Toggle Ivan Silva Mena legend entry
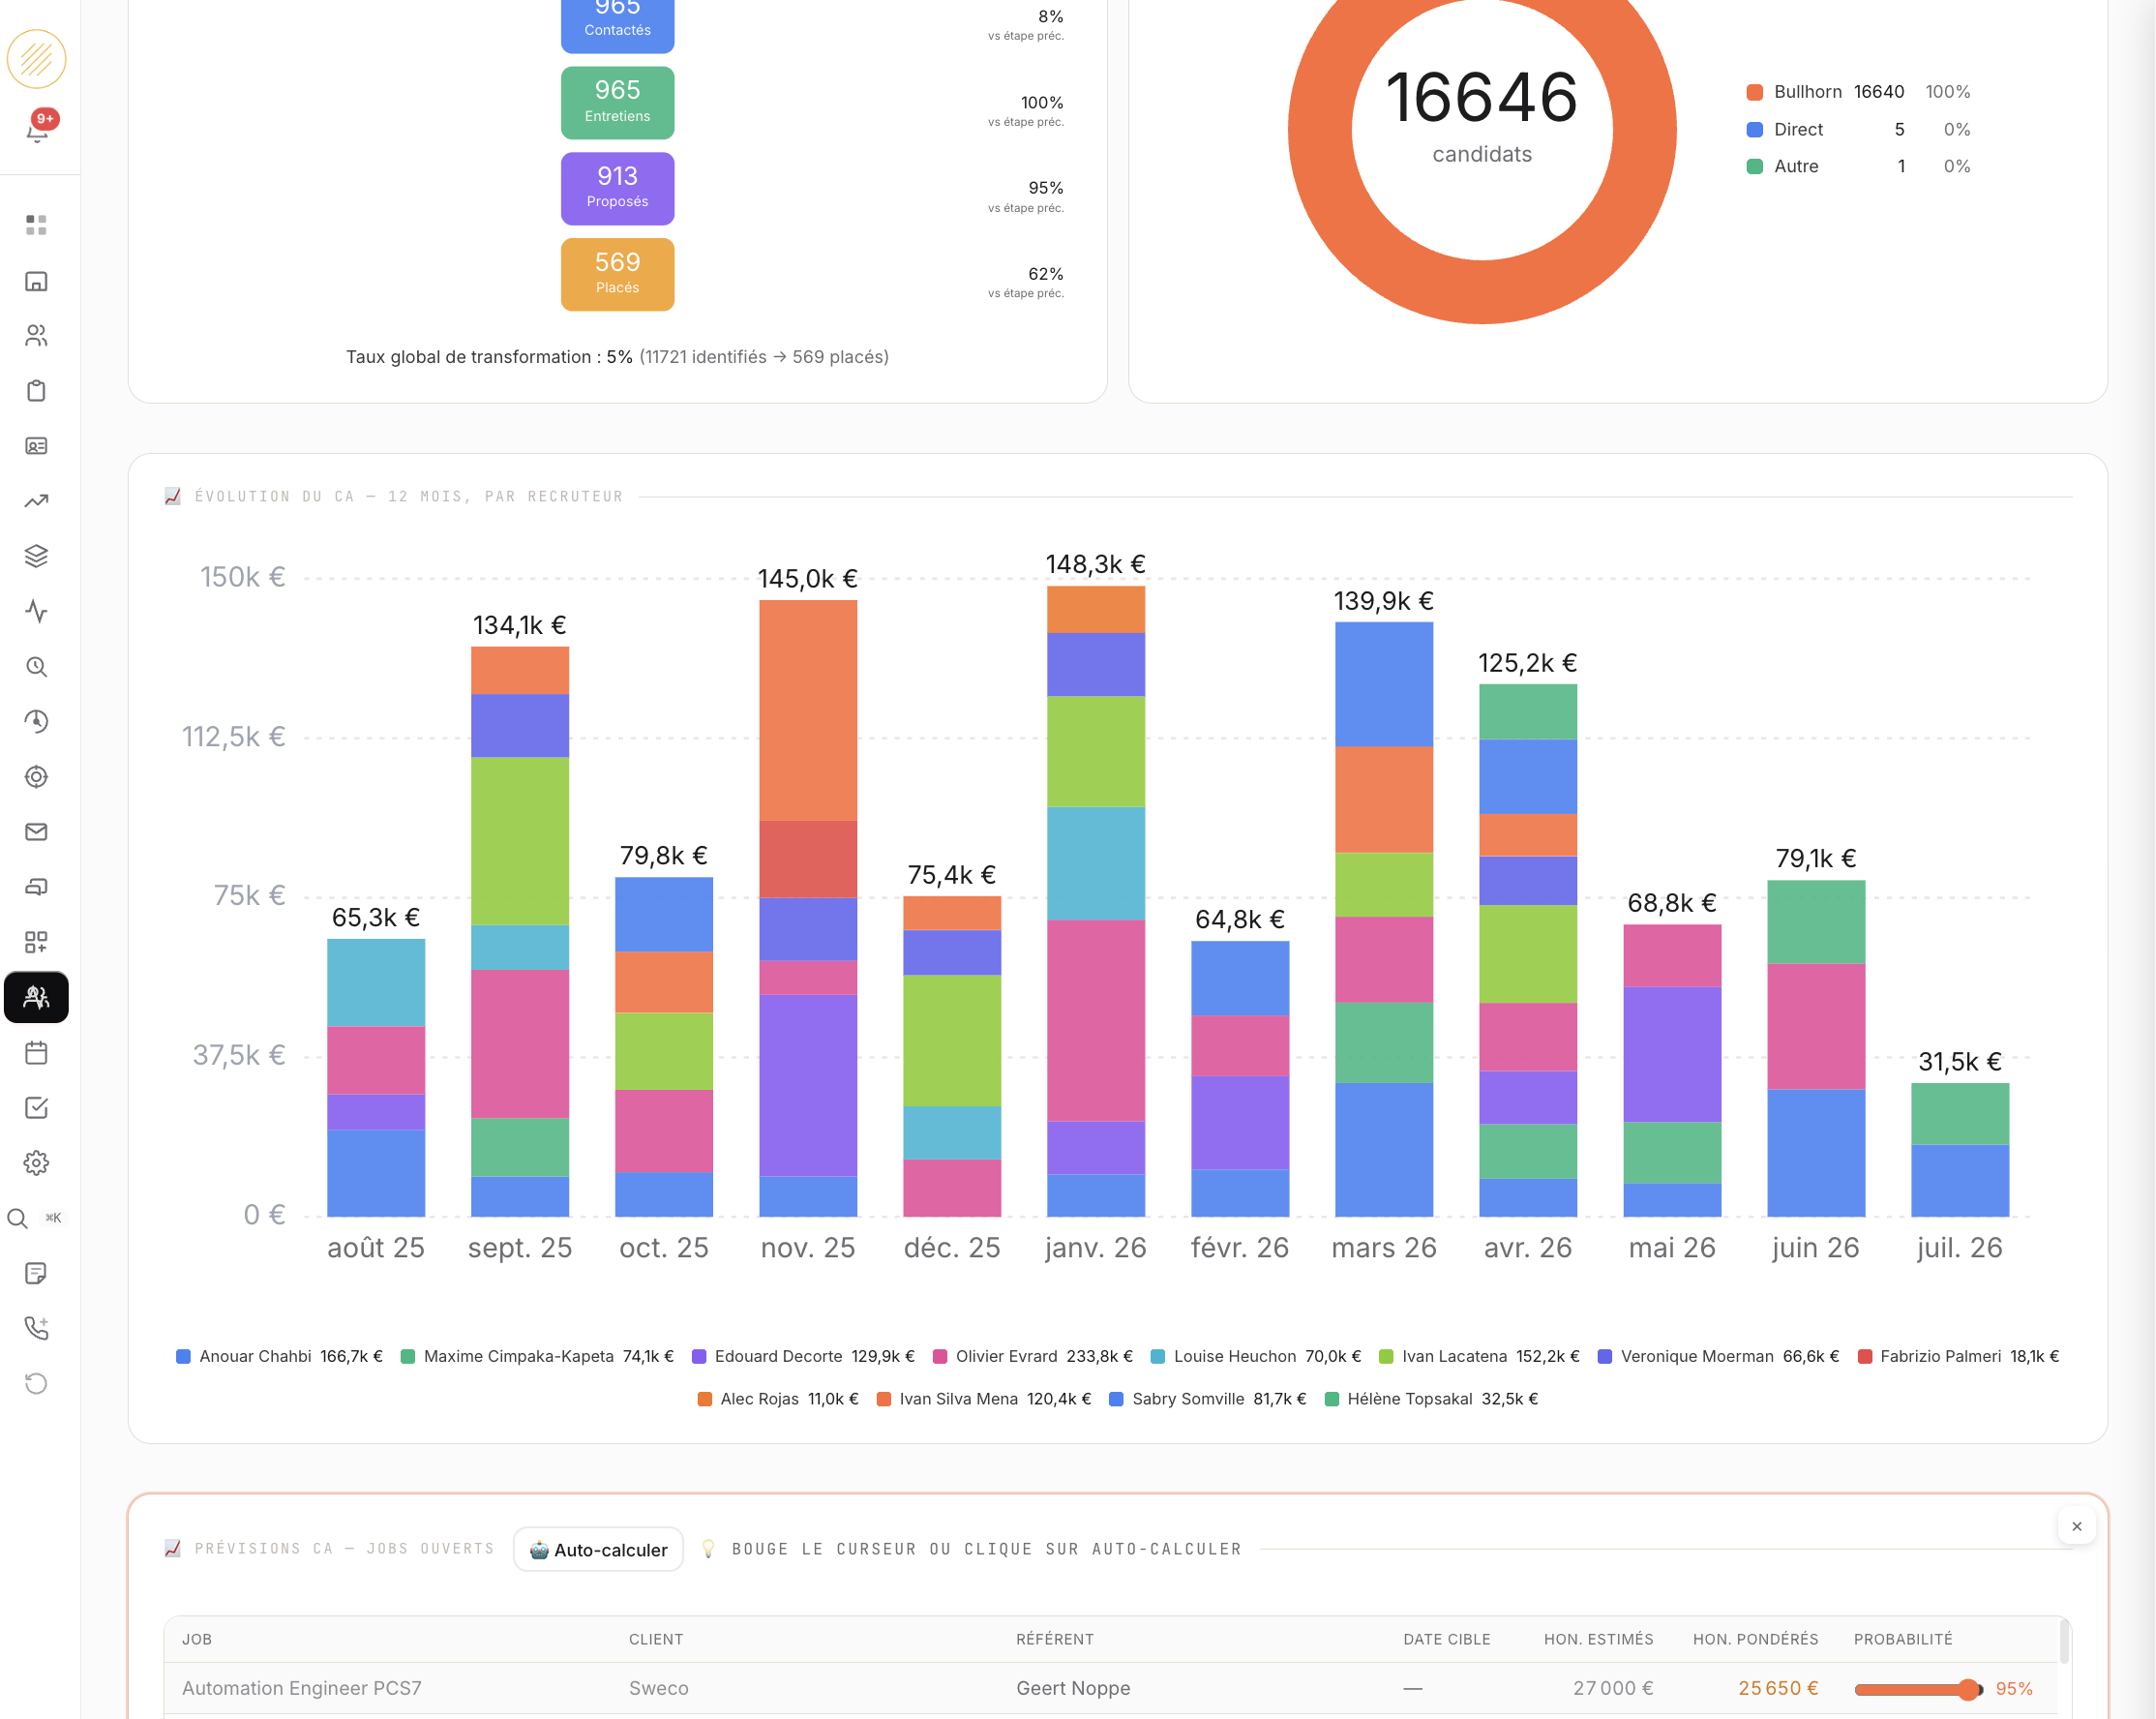This screenshot has width=2156, height=1719. tap(983, 1399)
